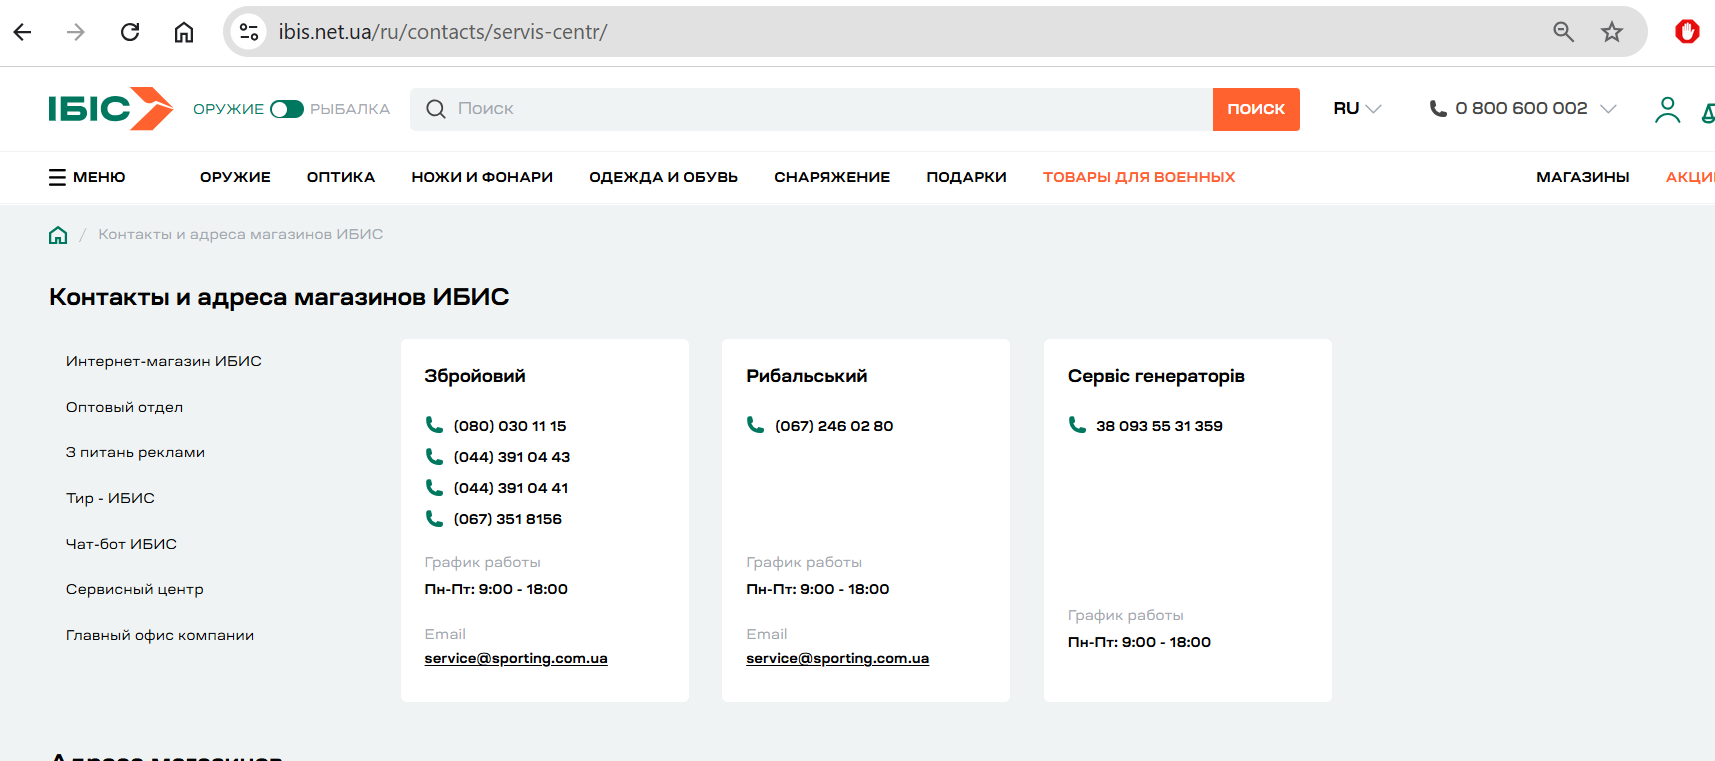Click phone icon next to (067) 246 02 80
Viewport: 1715px width, 761px height.
point(756,425)
